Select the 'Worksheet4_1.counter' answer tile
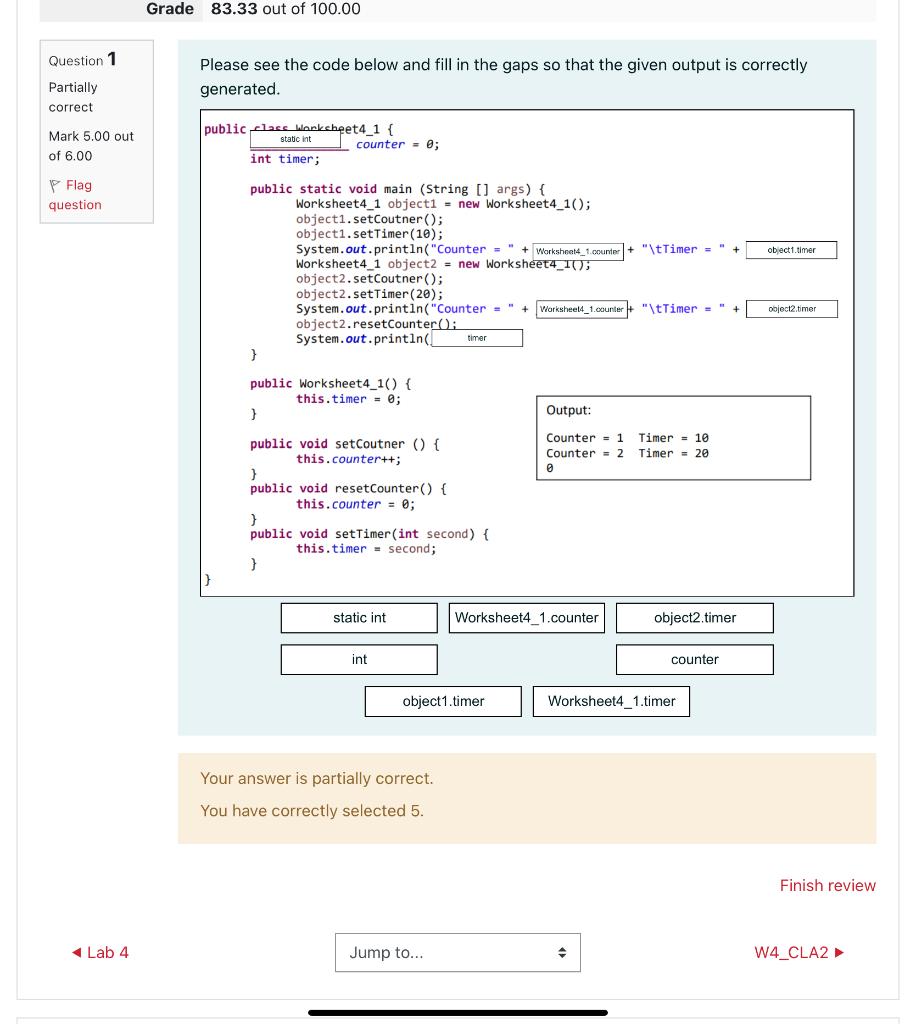This screenshot has height=1024, width=916. coord(527,617)
